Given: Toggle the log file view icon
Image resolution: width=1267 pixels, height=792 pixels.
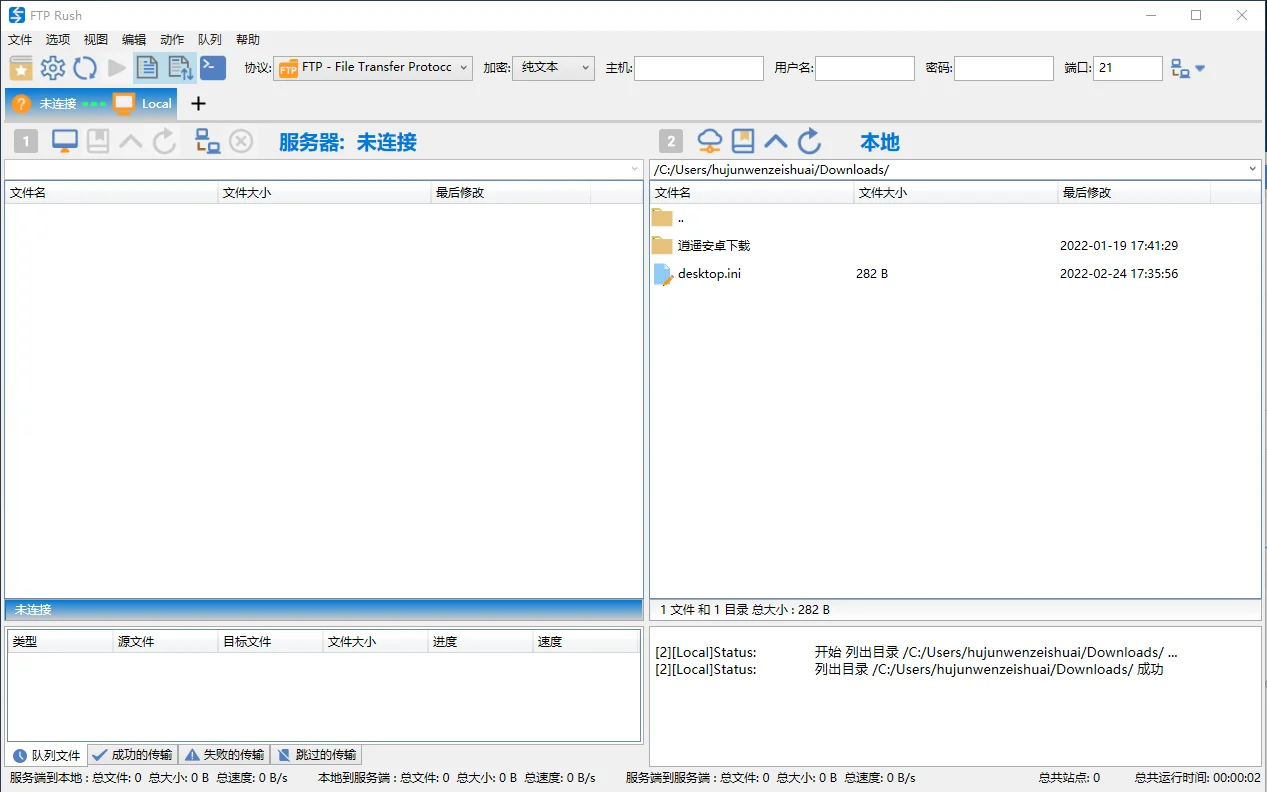Looking at the screenshot, I should 146,67.
